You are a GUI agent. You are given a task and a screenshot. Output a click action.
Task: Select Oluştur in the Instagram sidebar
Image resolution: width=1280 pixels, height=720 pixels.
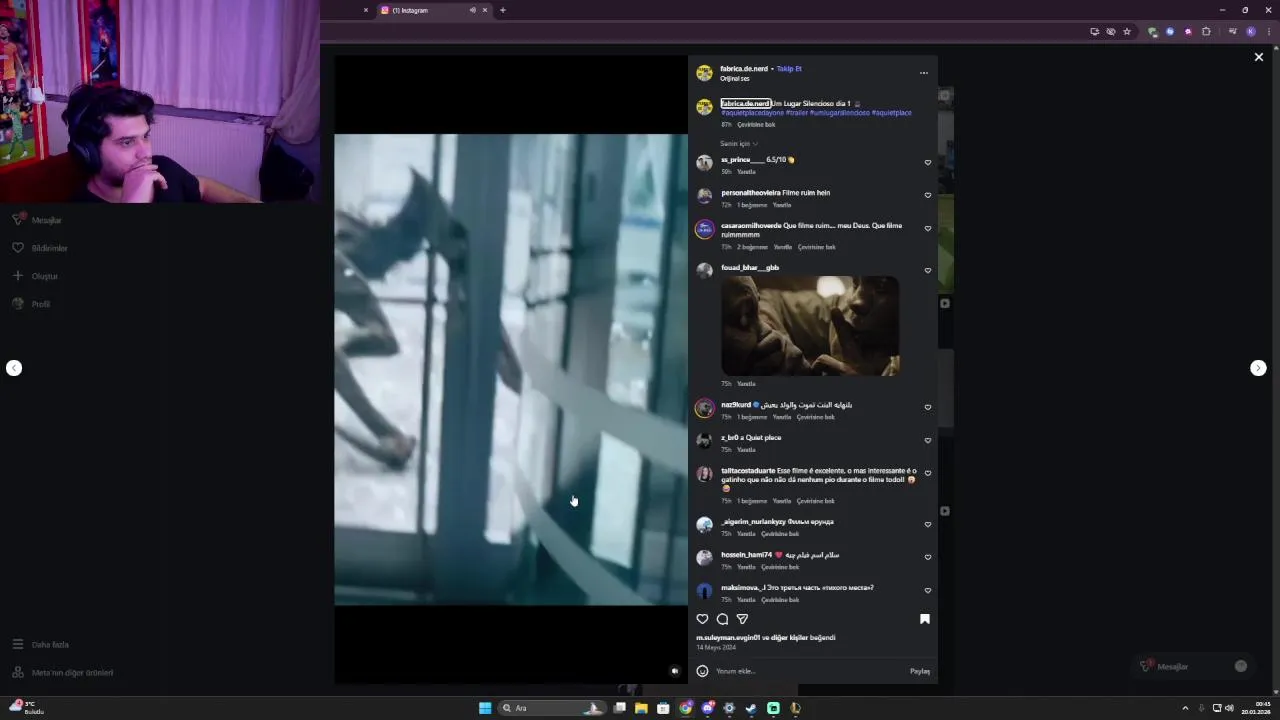tap(35, 276)
